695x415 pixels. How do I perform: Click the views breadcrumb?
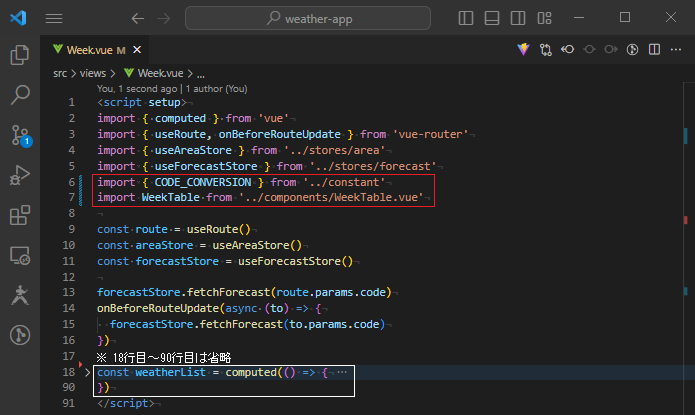click(x=93, y=73)
